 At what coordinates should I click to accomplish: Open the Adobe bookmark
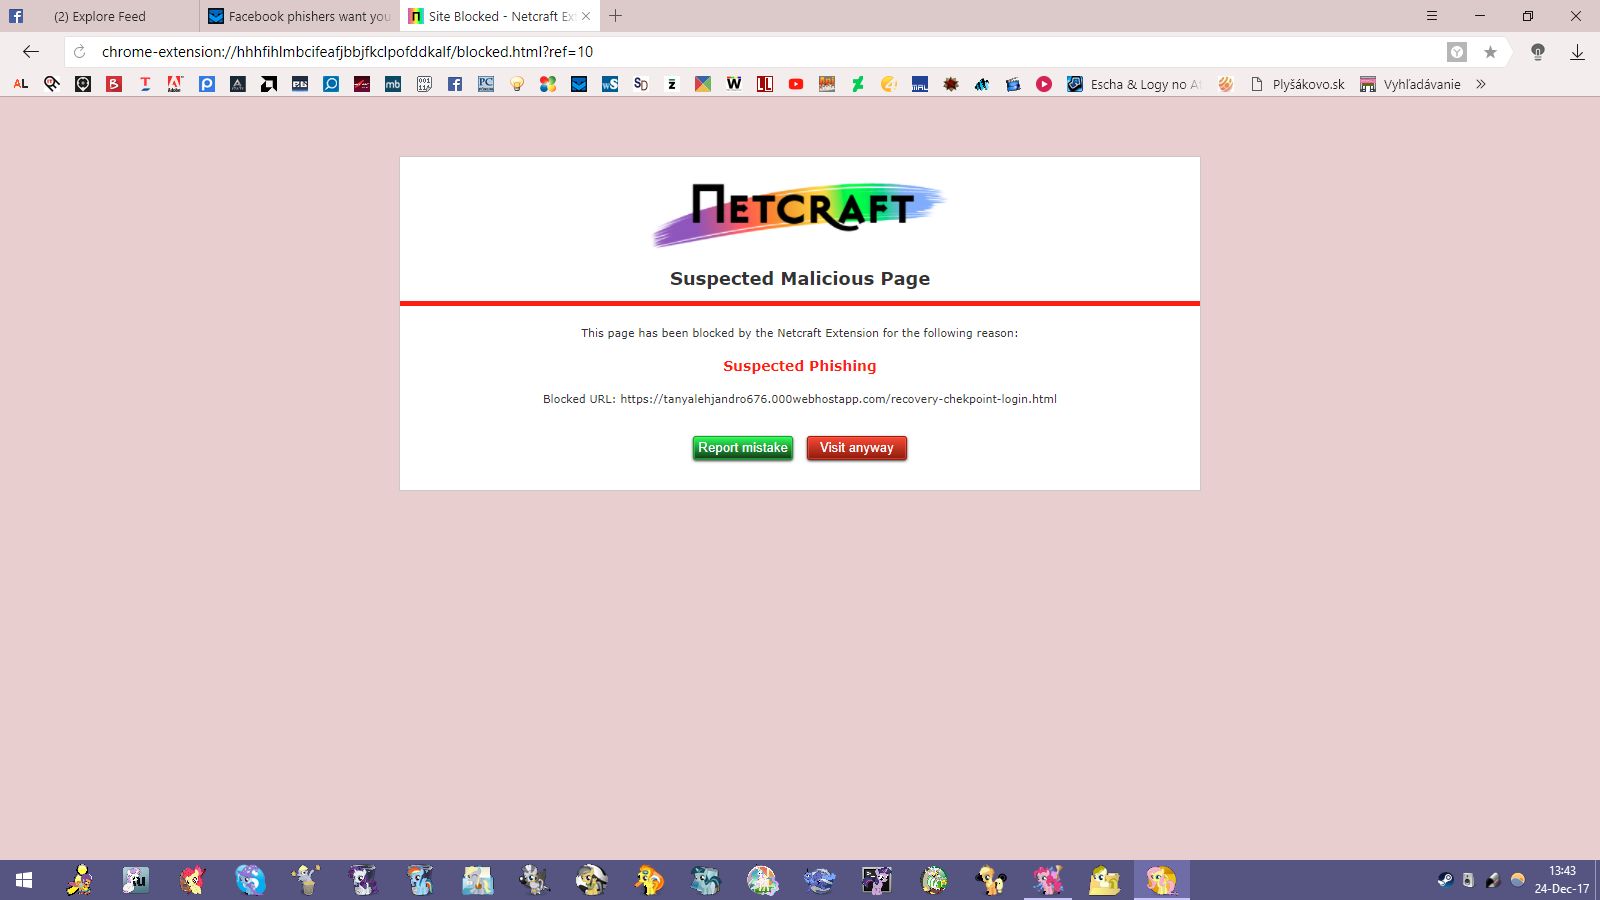coord(175,84)
